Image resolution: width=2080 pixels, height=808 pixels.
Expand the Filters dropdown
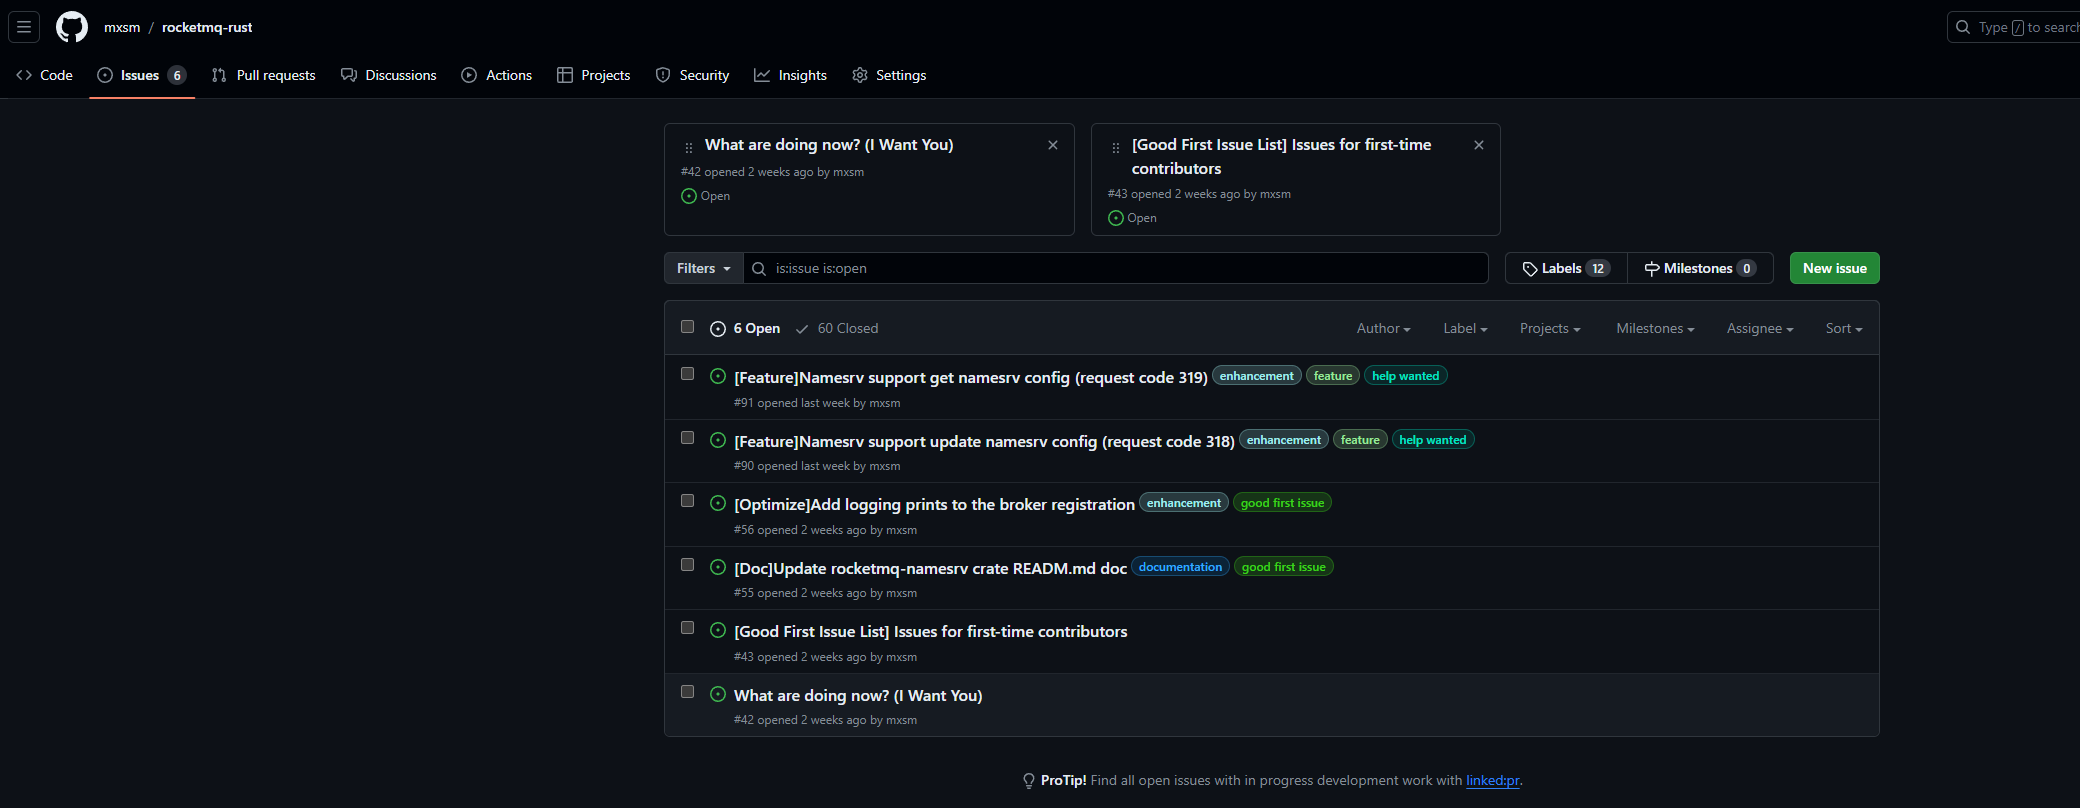[x=704, y=268]
